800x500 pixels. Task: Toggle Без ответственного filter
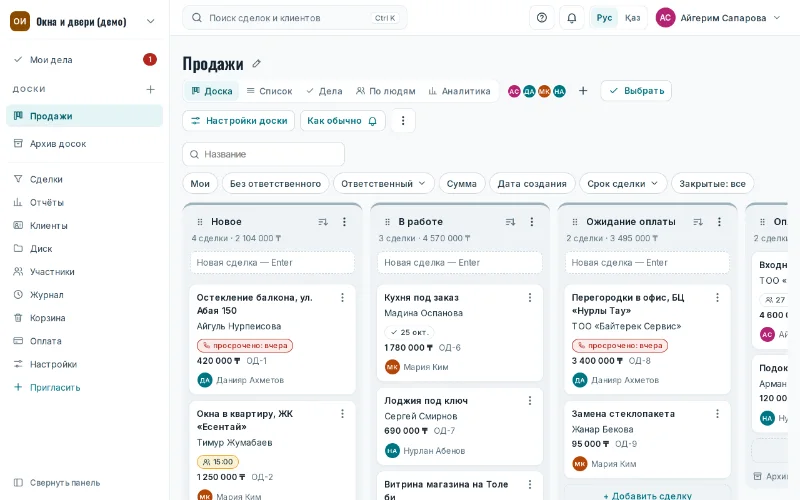276,184
